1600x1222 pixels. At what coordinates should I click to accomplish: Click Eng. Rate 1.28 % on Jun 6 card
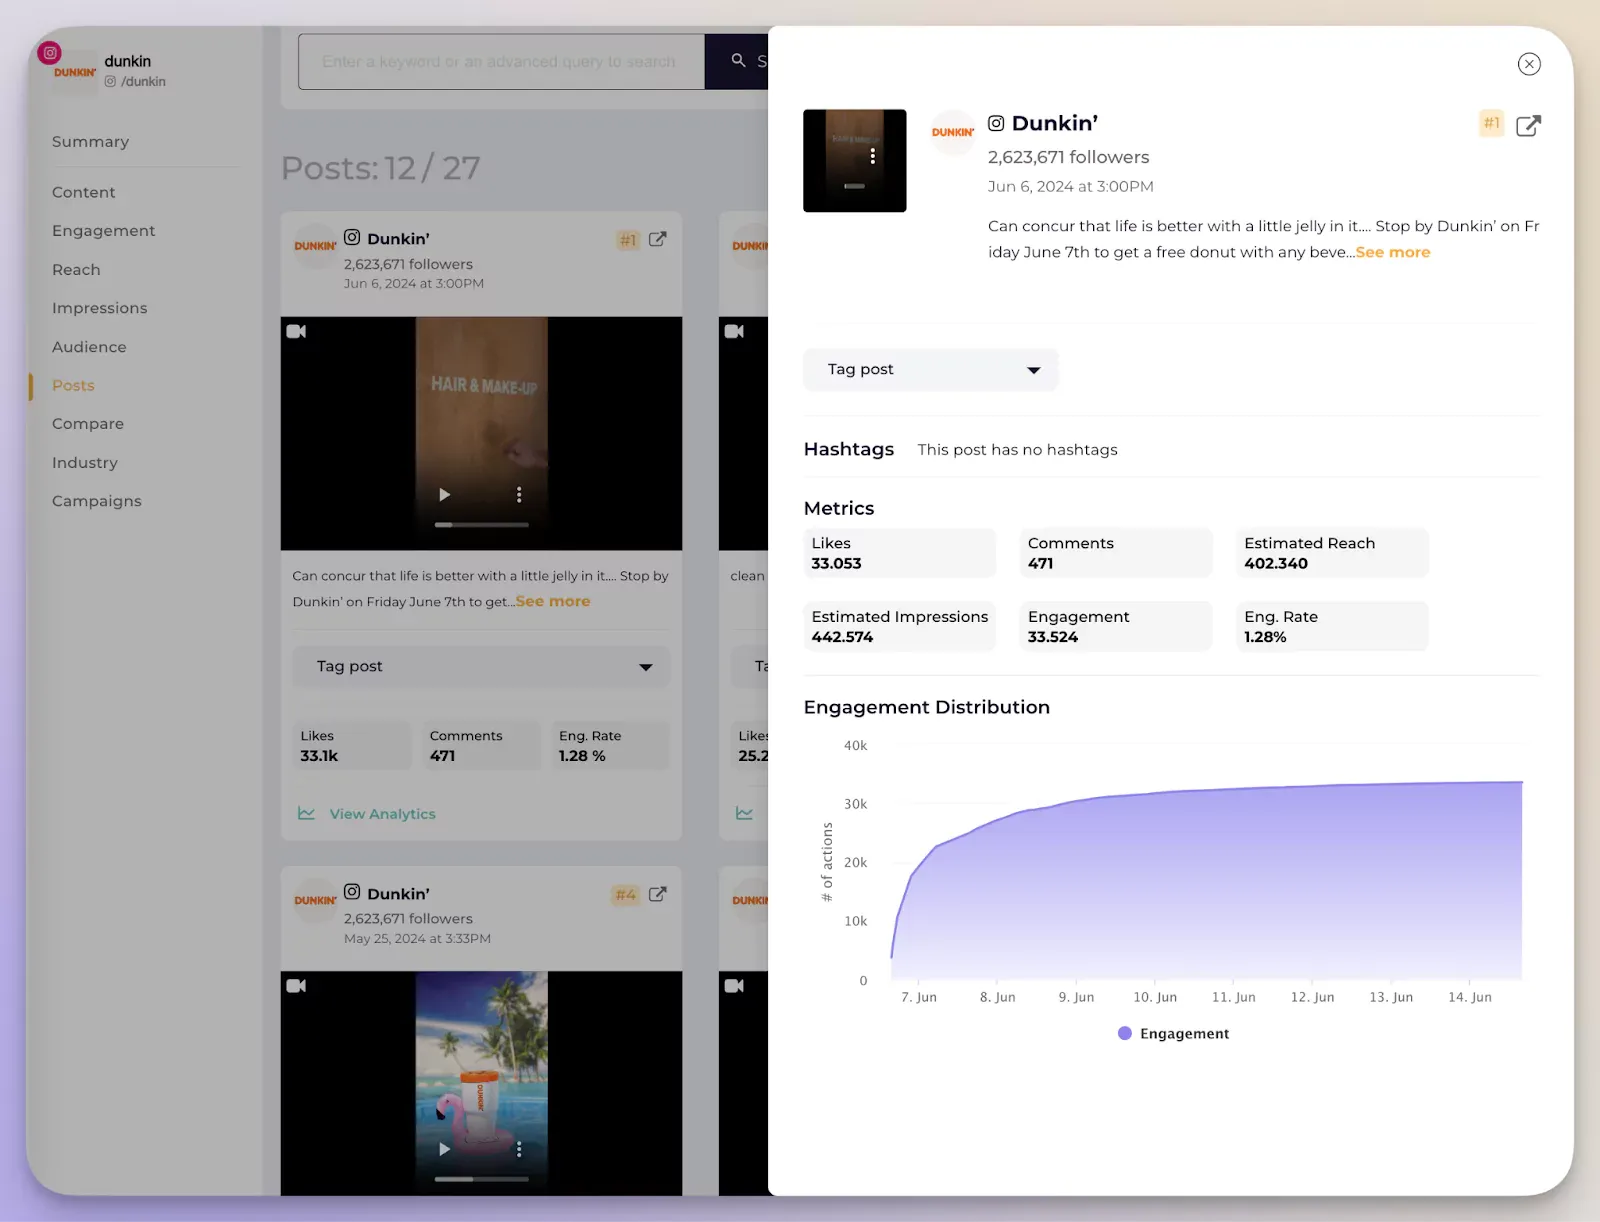[611, 746]
